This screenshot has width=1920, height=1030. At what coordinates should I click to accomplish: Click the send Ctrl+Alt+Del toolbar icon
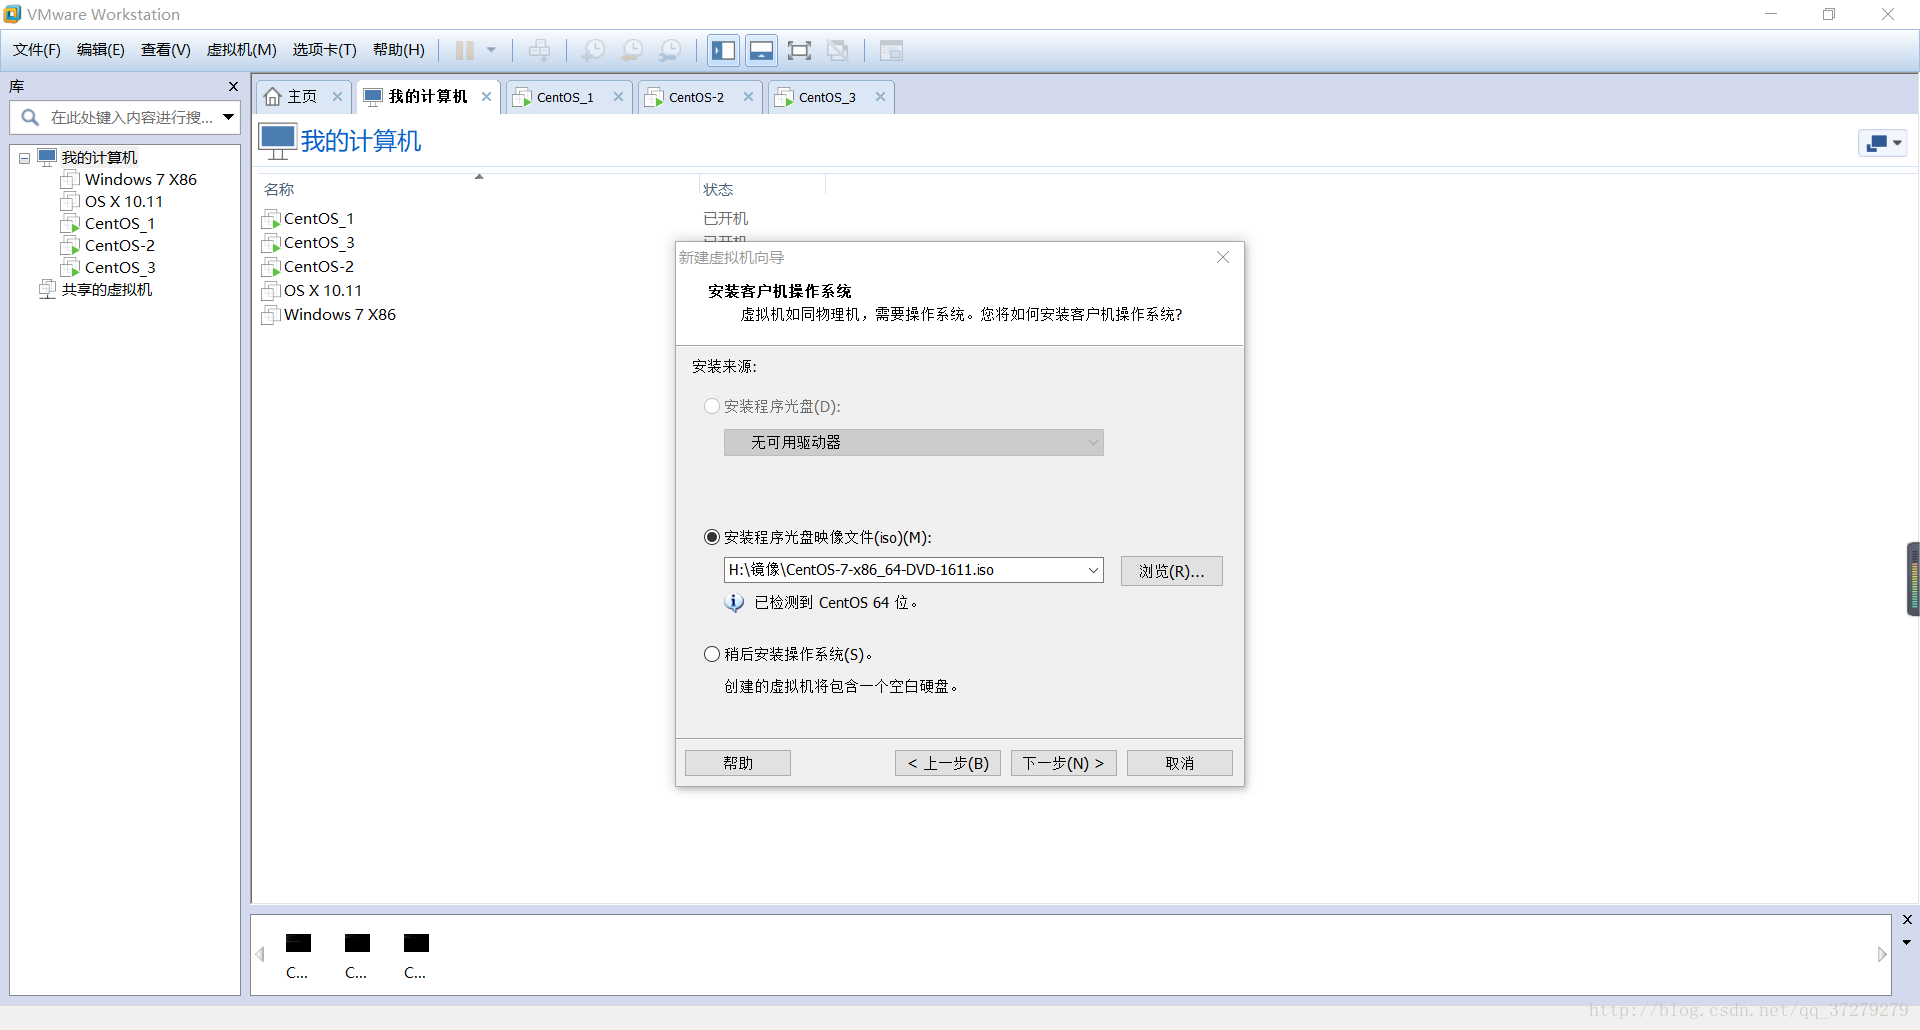tap(539, 50)
